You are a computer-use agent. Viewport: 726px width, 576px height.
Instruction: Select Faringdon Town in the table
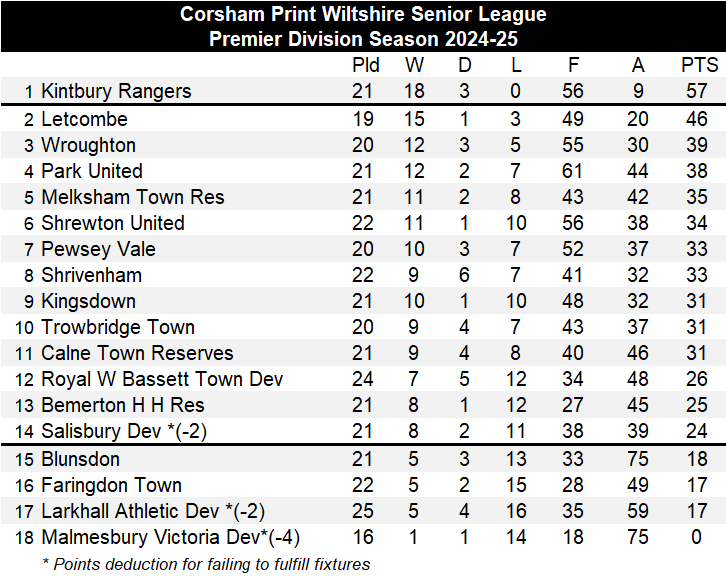click(112, 485)
